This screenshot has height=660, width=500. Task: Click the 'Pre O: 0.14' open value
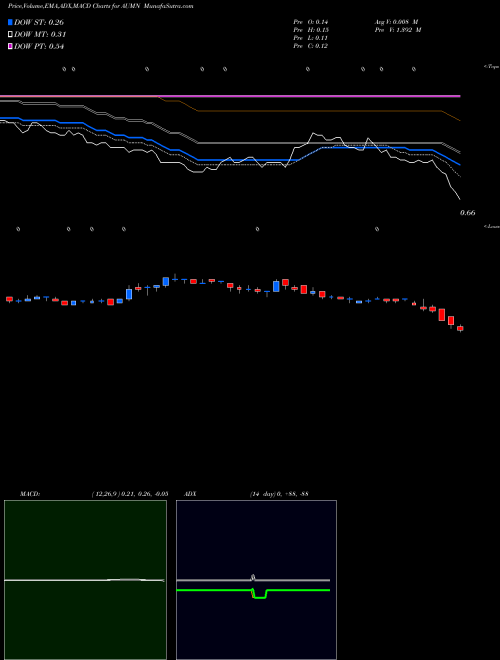(310, 22)
